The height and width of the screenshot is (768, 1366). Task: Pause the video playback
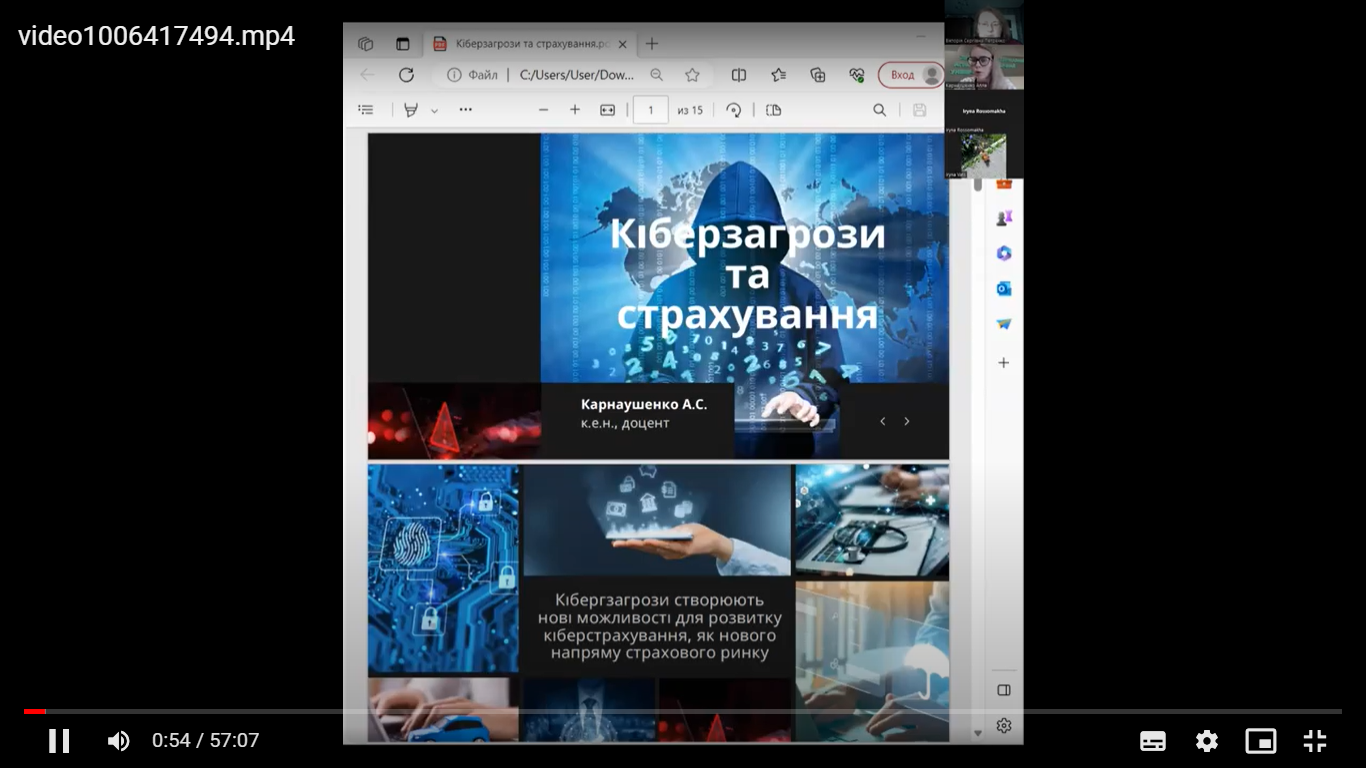click(x=59, y=741)
